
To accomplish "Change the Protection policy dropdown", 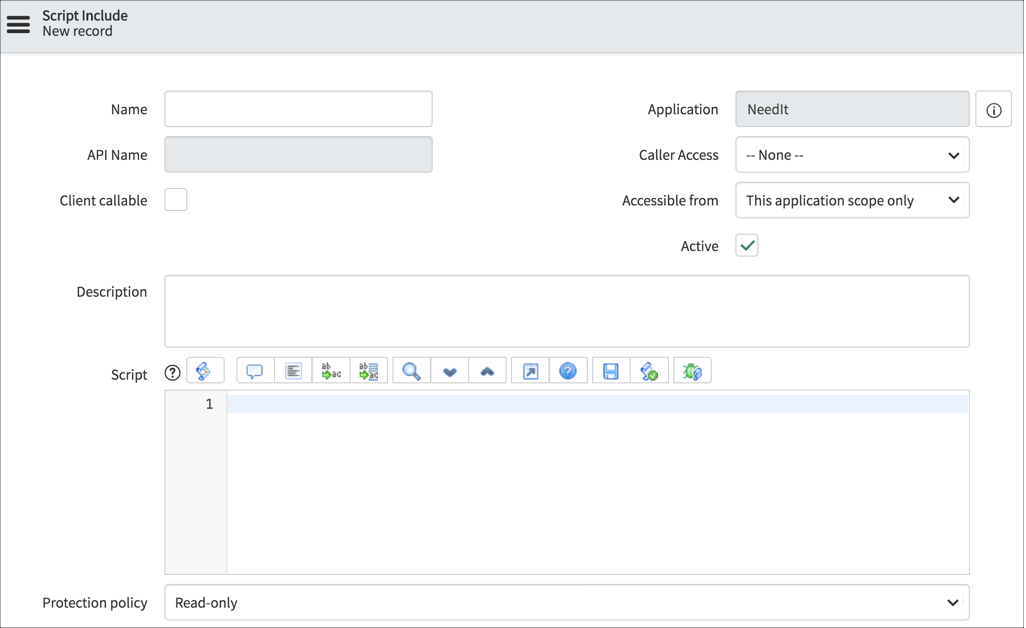I will click(x=567, y=602).
